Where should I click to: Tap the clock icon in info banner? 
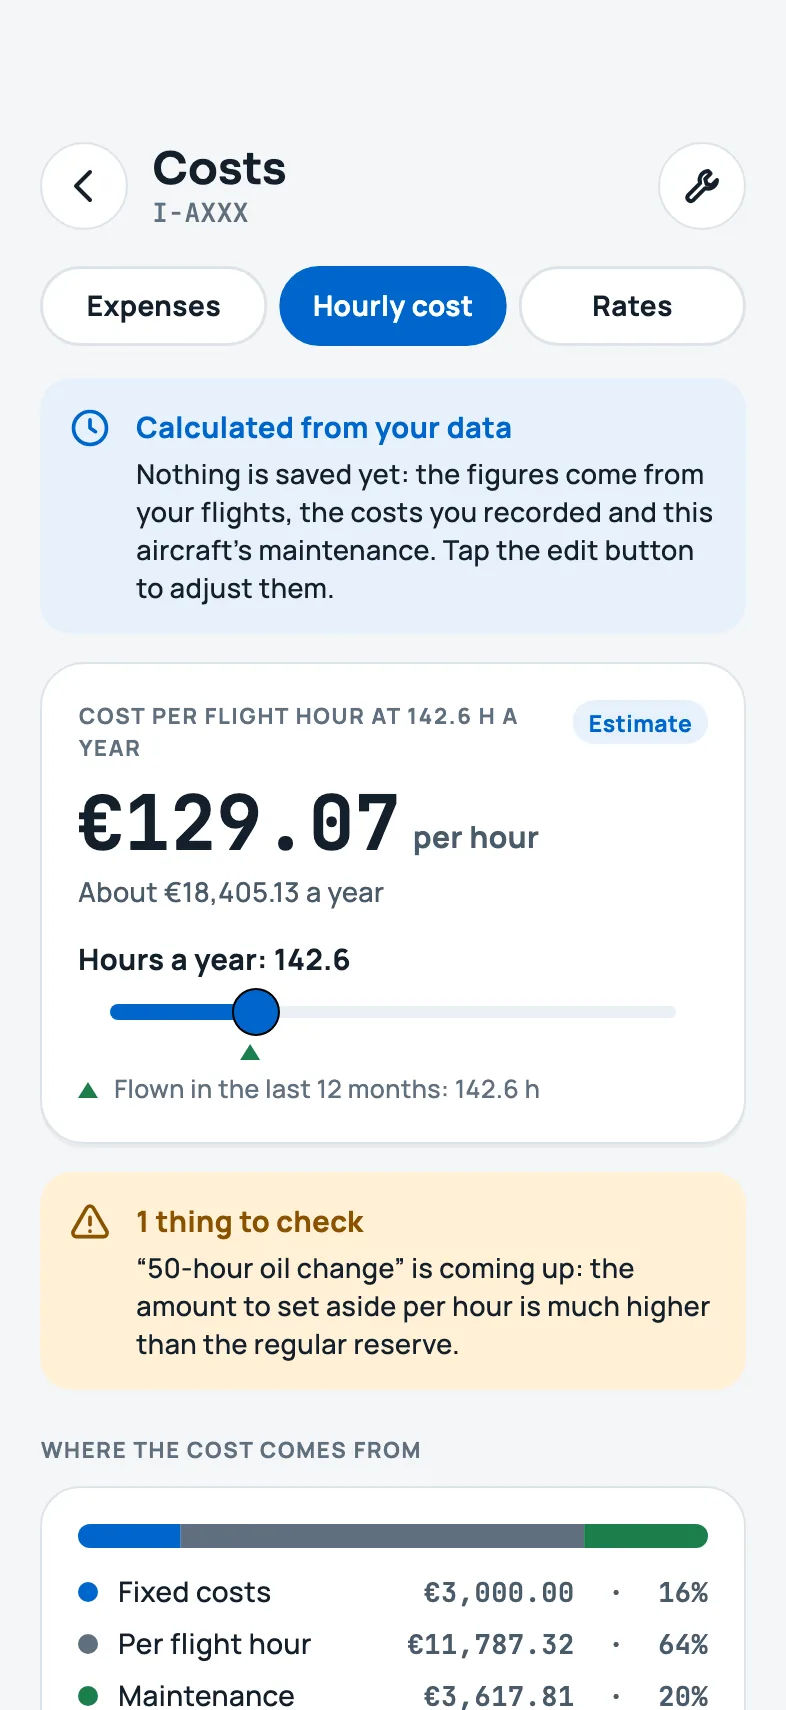[90, 428]
